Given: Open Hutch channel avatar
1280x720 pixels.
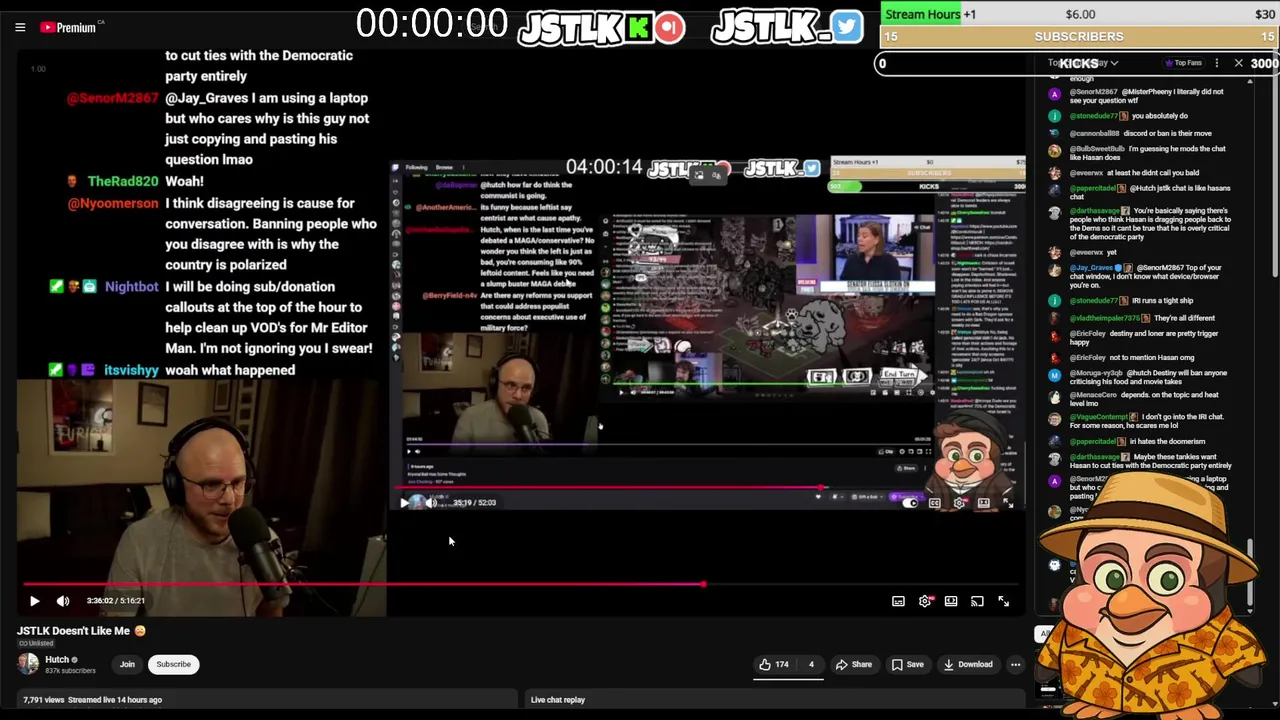Looking at the screenshot, I should coord(28,663).
